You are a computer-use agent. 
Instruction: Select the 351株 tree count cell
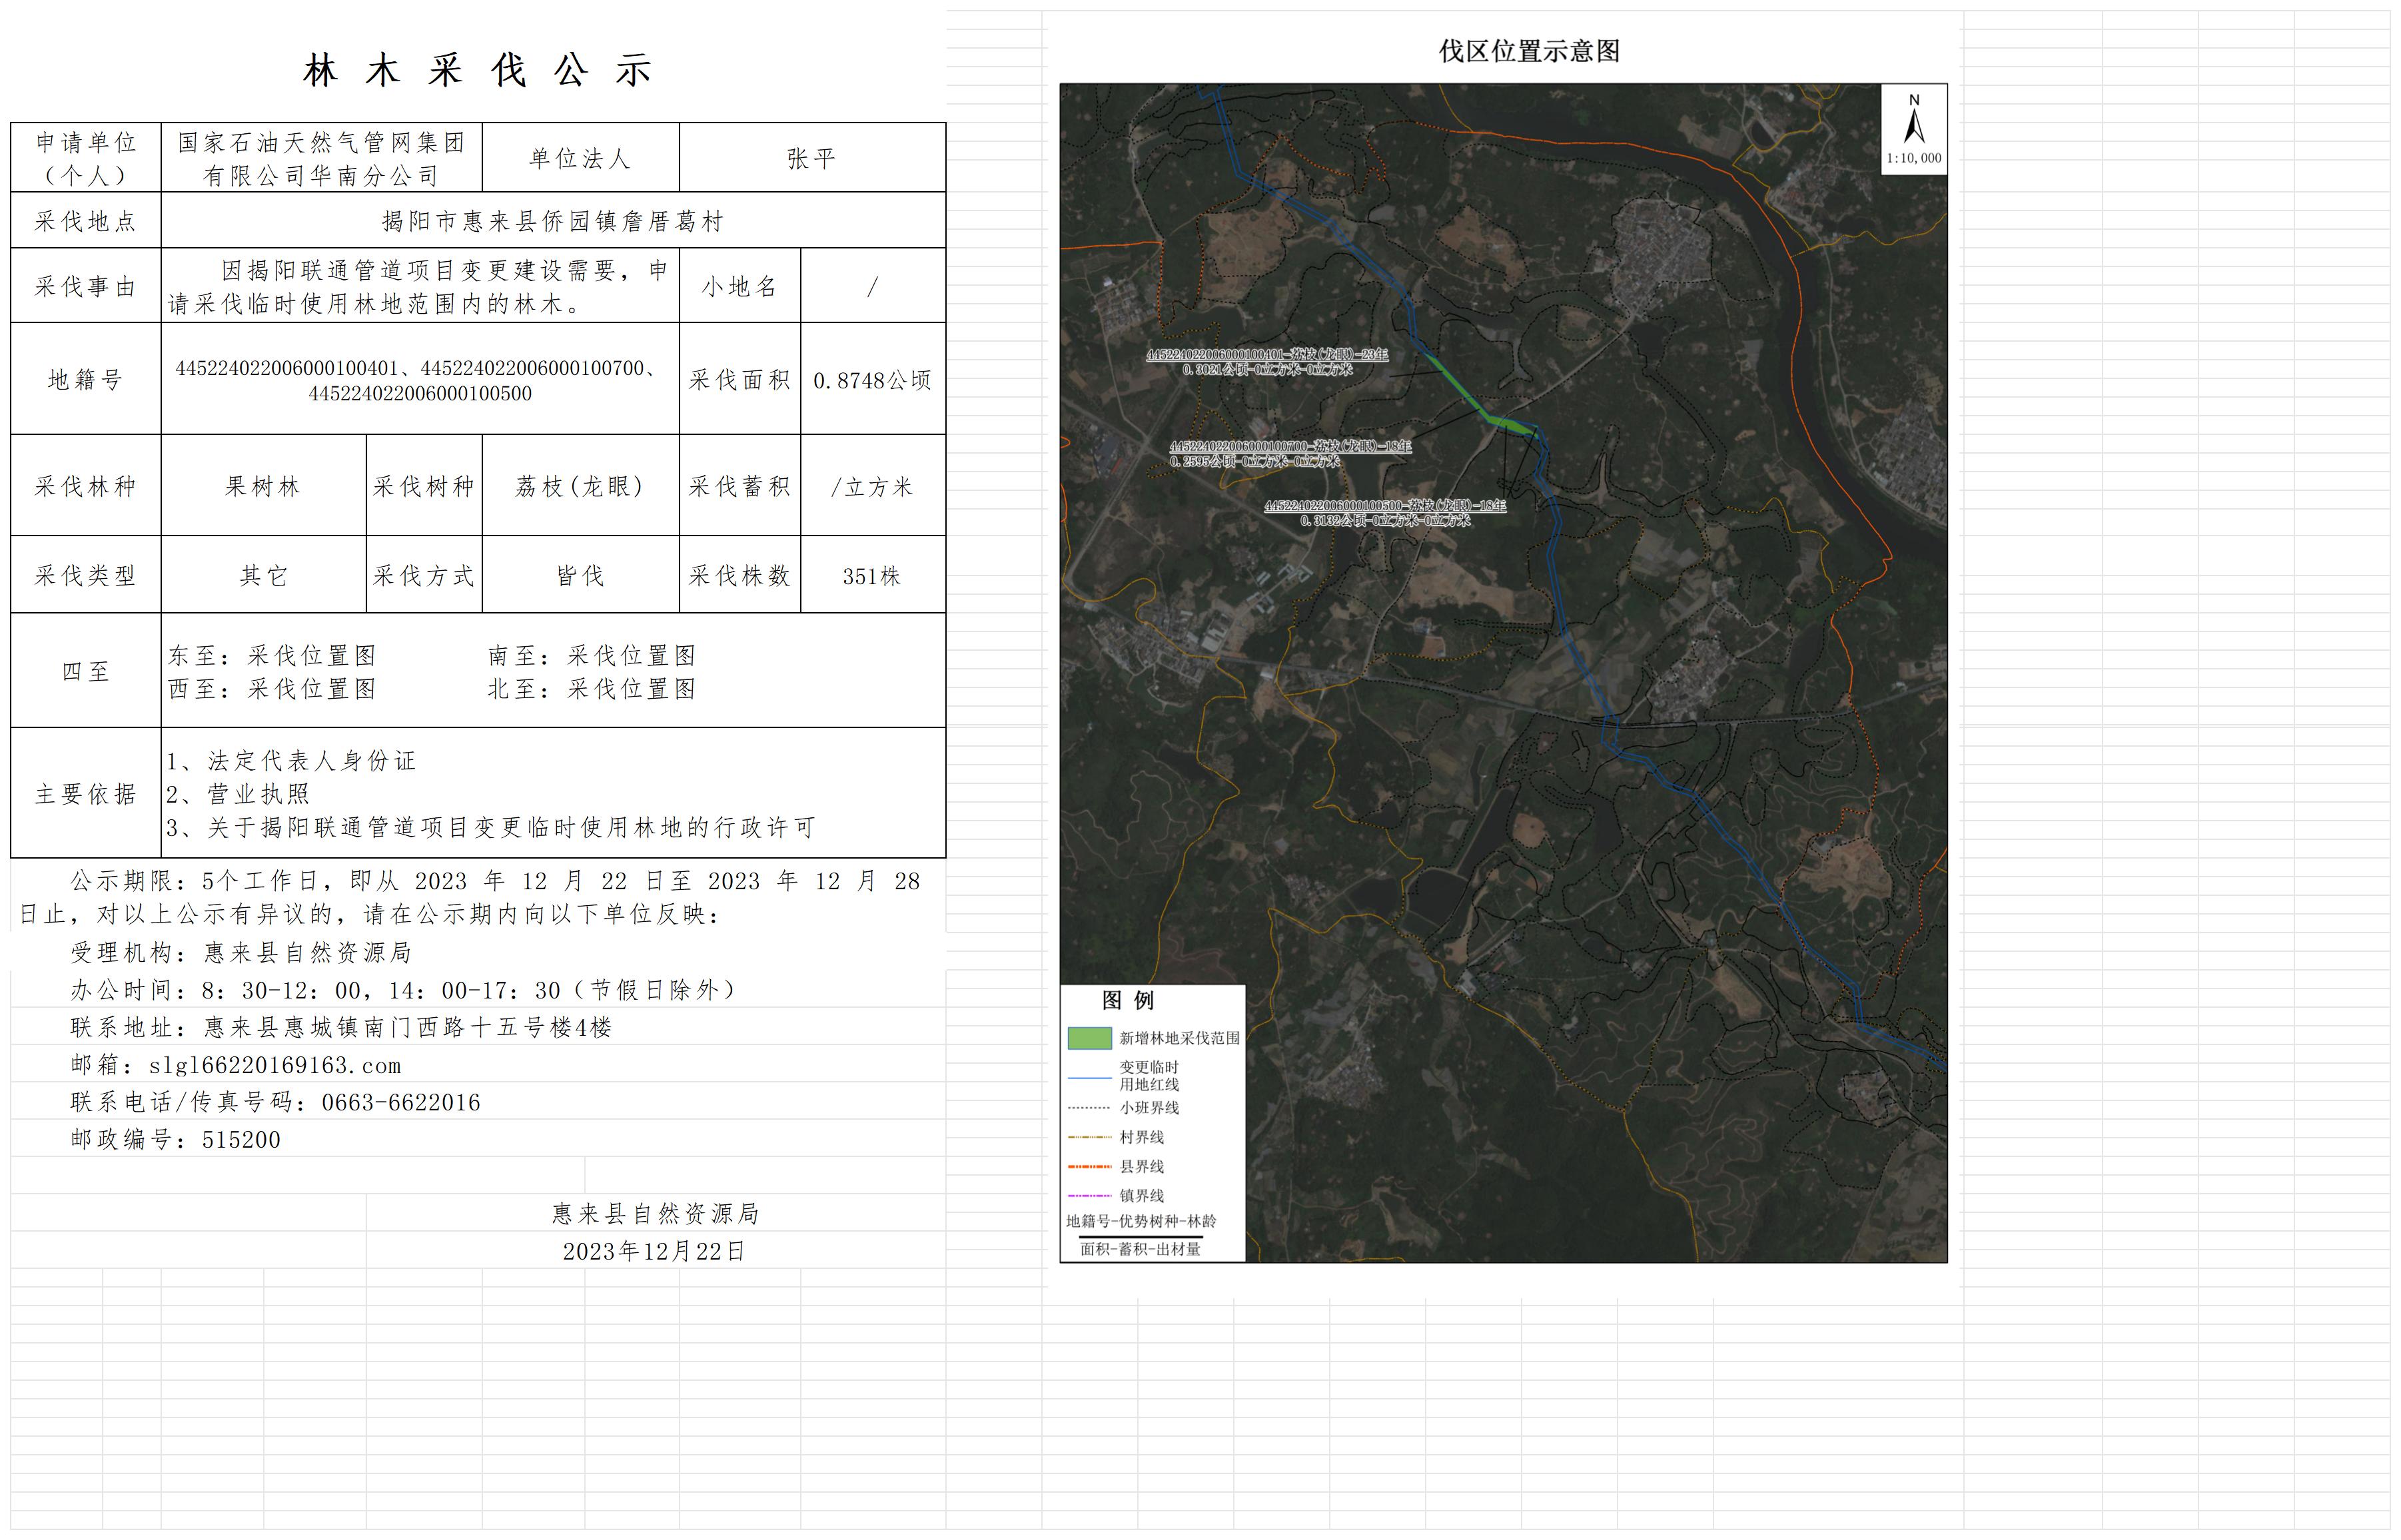pyautogui.click(x=872, y=576)
